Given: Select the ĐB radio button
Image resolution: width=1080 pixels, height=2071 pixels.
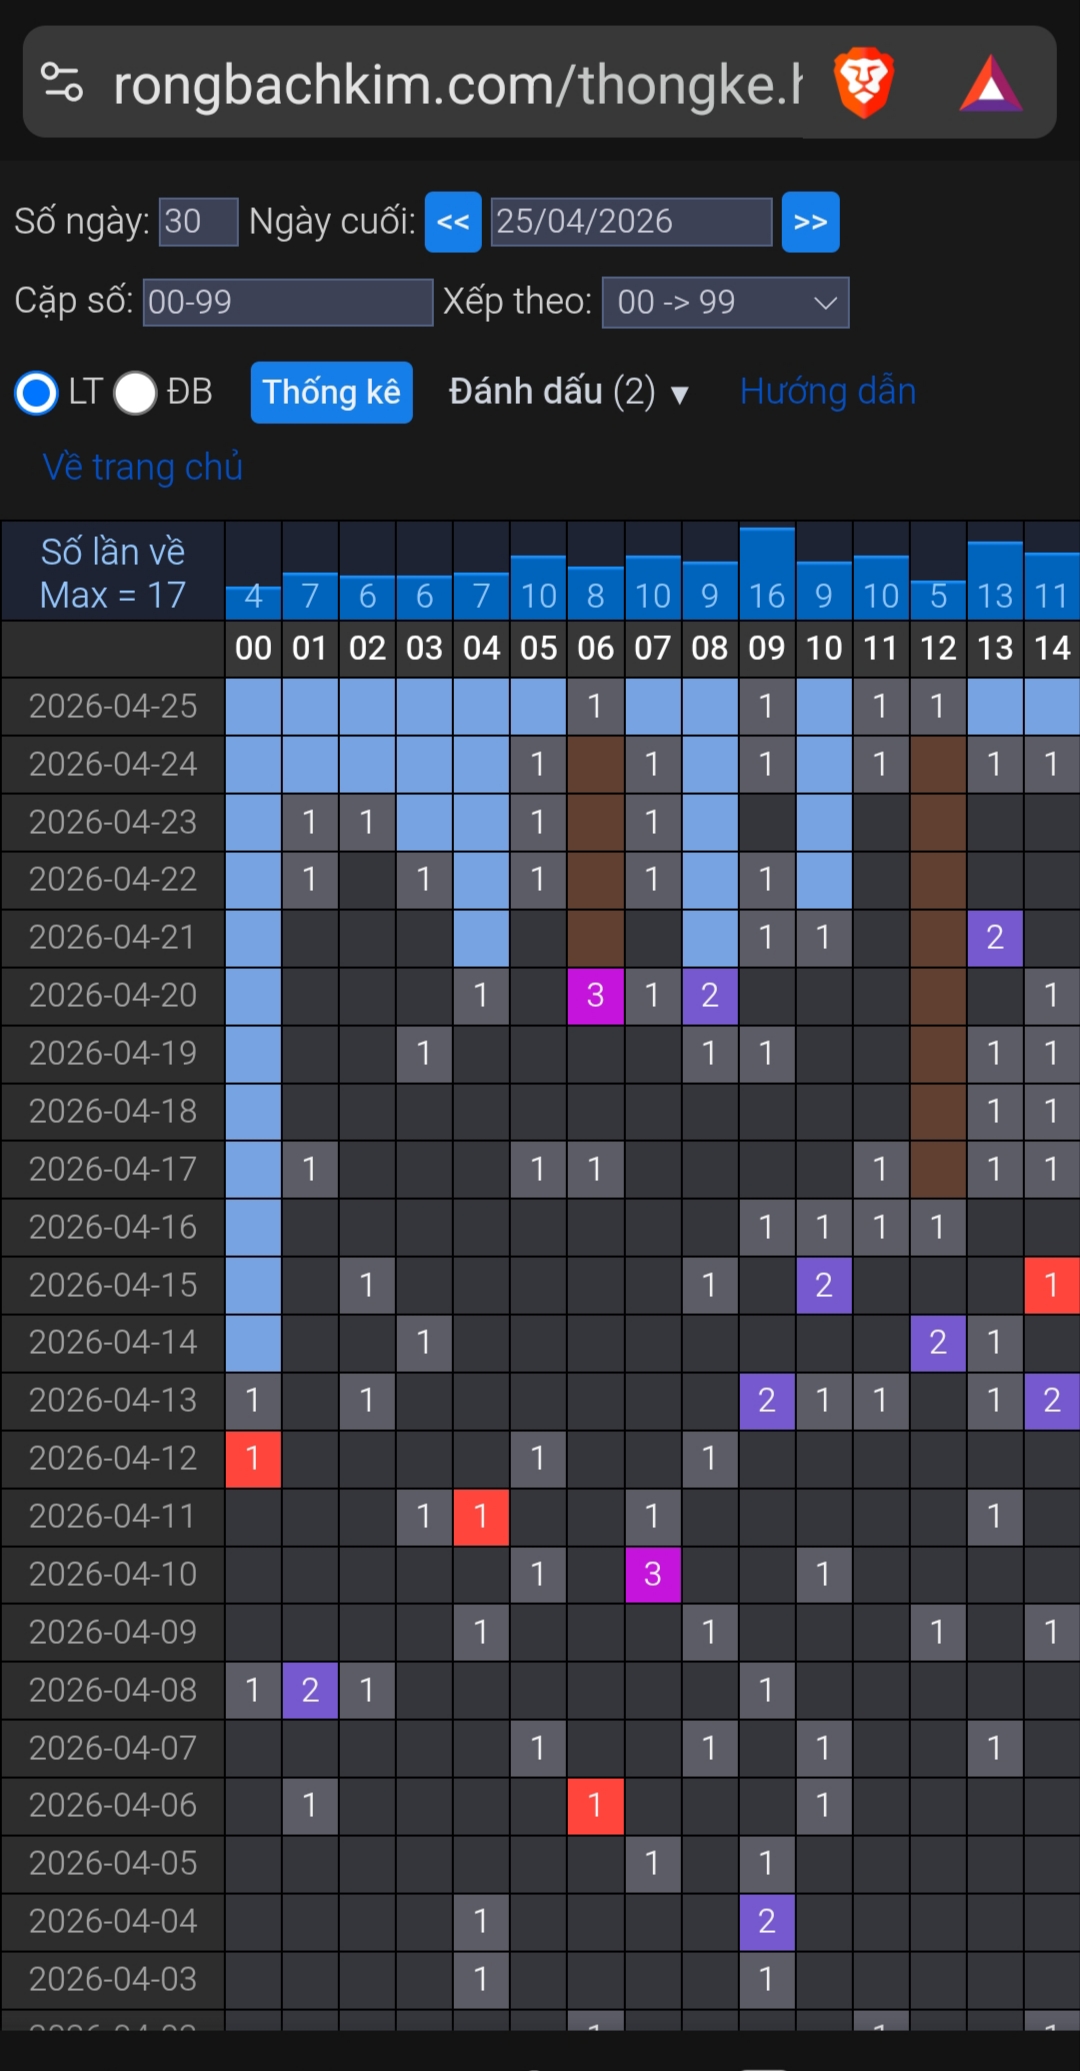Looking at the screenshot, I should (x=135, y=392).
